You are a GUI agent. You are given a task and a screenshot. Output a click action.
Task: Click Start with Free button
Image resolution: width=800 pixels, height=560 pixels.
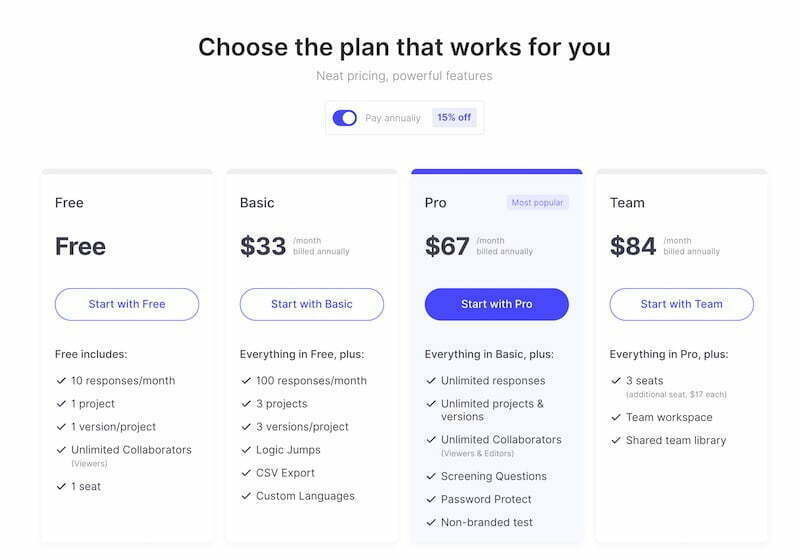pyautogui.click(x=127, y=304)
